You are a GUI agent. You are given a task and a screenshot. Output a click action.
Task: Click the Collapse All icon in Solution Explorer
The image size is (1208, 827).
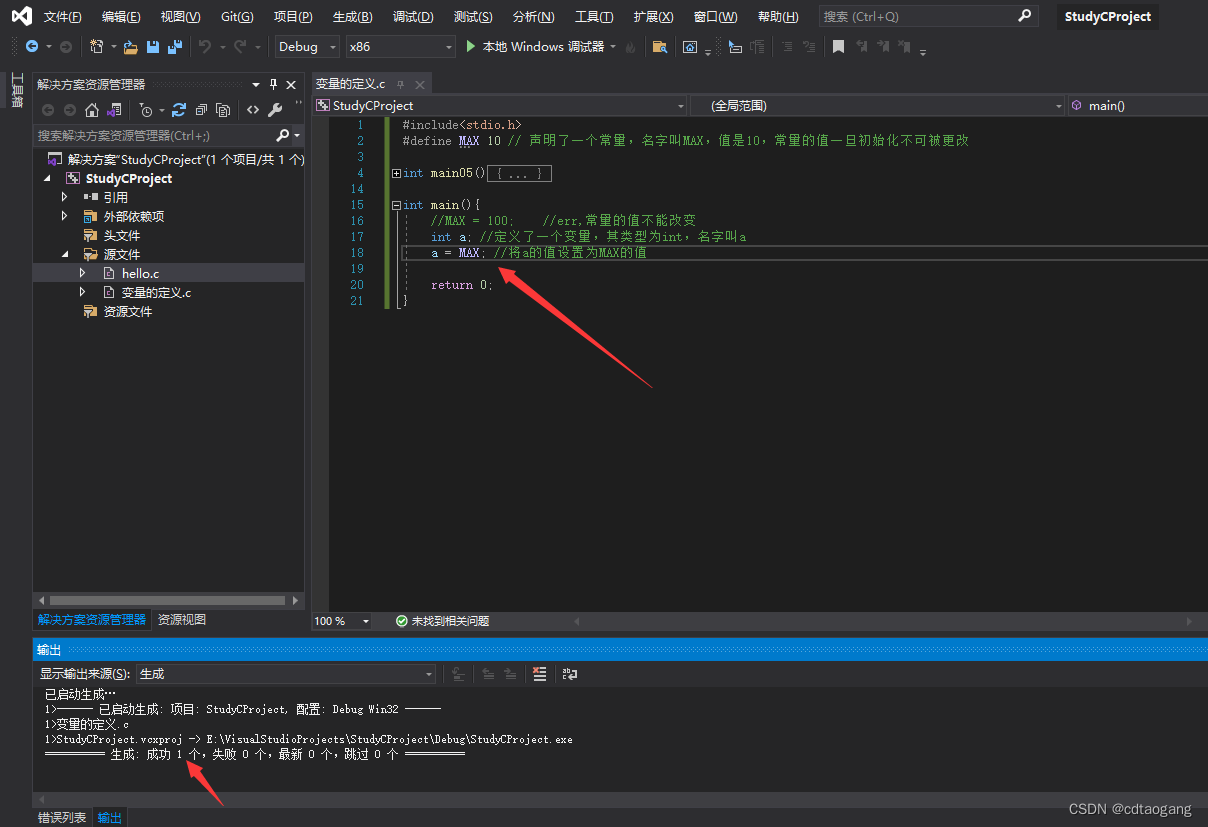[201, 110]
